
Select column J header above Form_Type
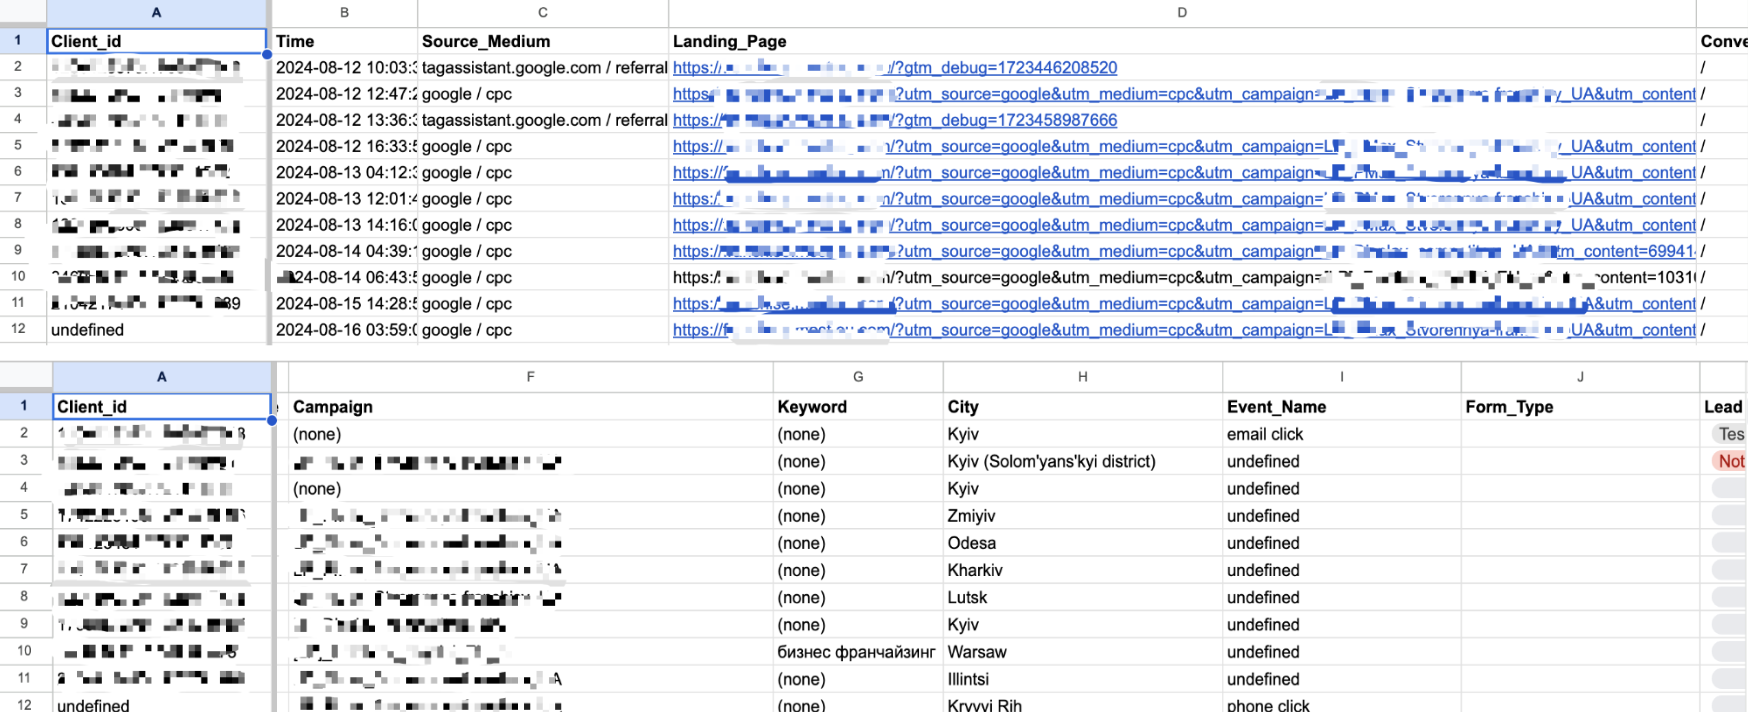coord(1580,377)
